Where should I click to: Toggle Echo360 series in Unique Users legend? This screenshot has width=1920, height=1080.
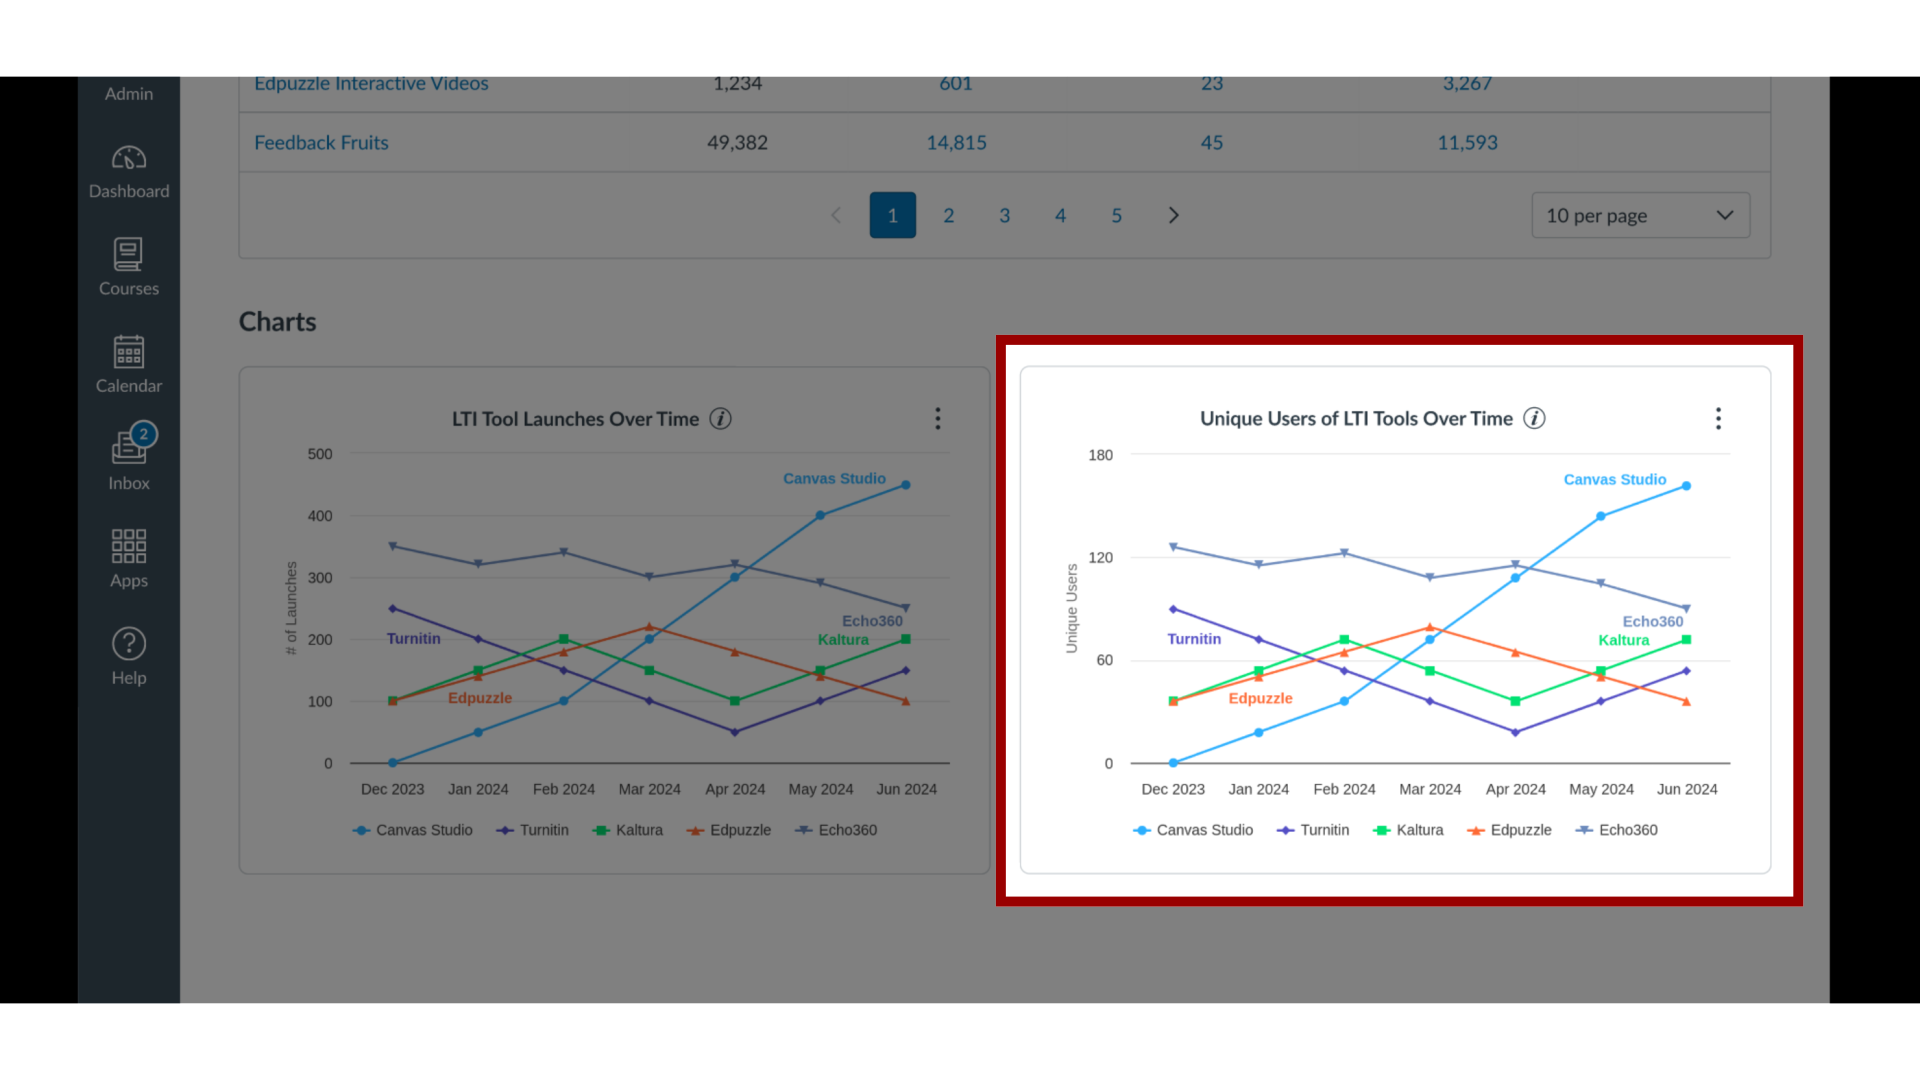click(1617, 830)
